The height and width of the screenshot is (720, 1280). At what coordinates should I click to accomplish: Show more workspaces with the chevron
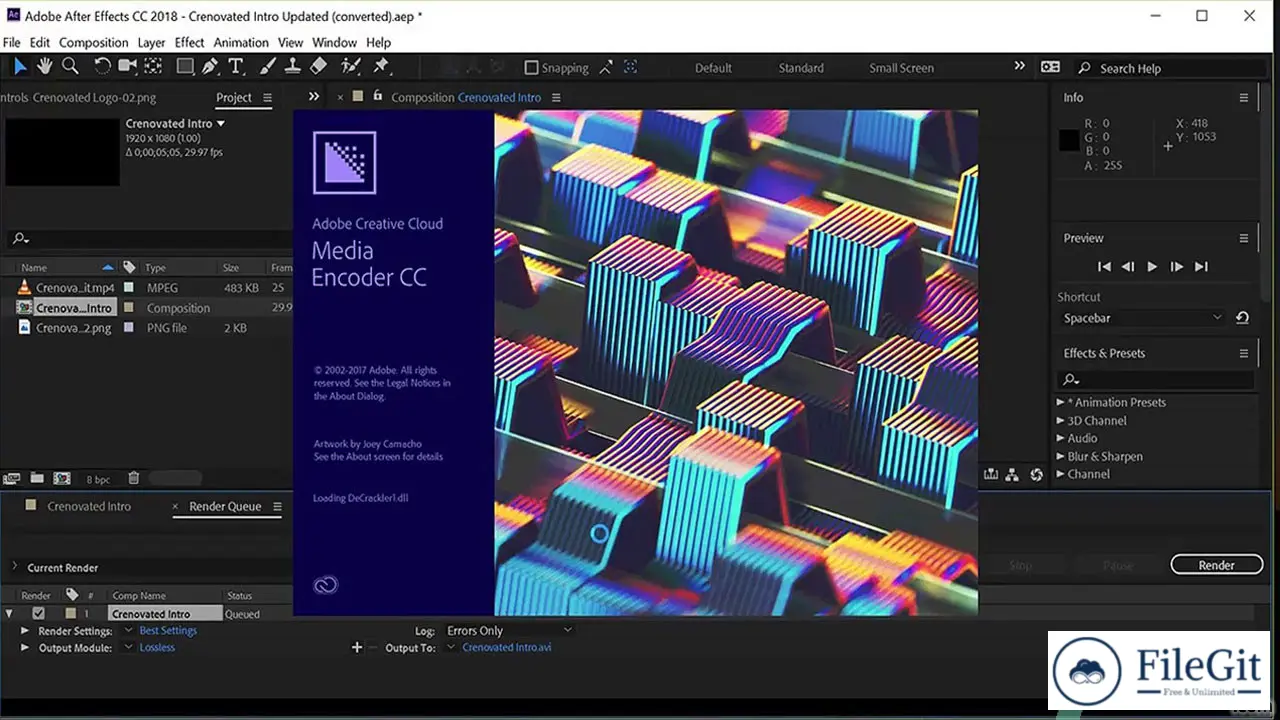[1019, 66]
